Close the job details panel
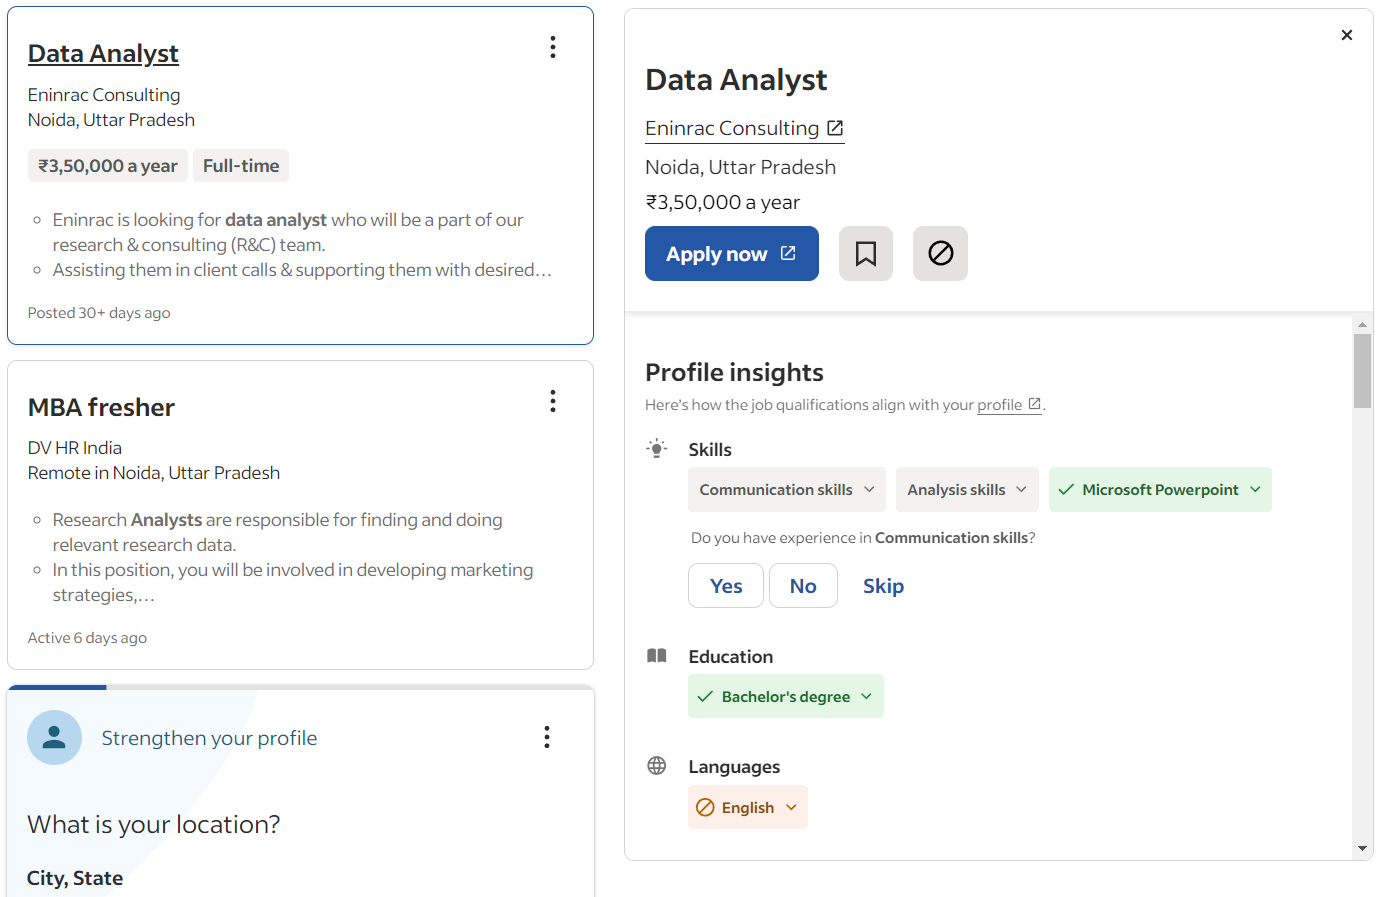Image resolution: width=1386 pixels, height=897 pixels. [x=1347, y=35]
